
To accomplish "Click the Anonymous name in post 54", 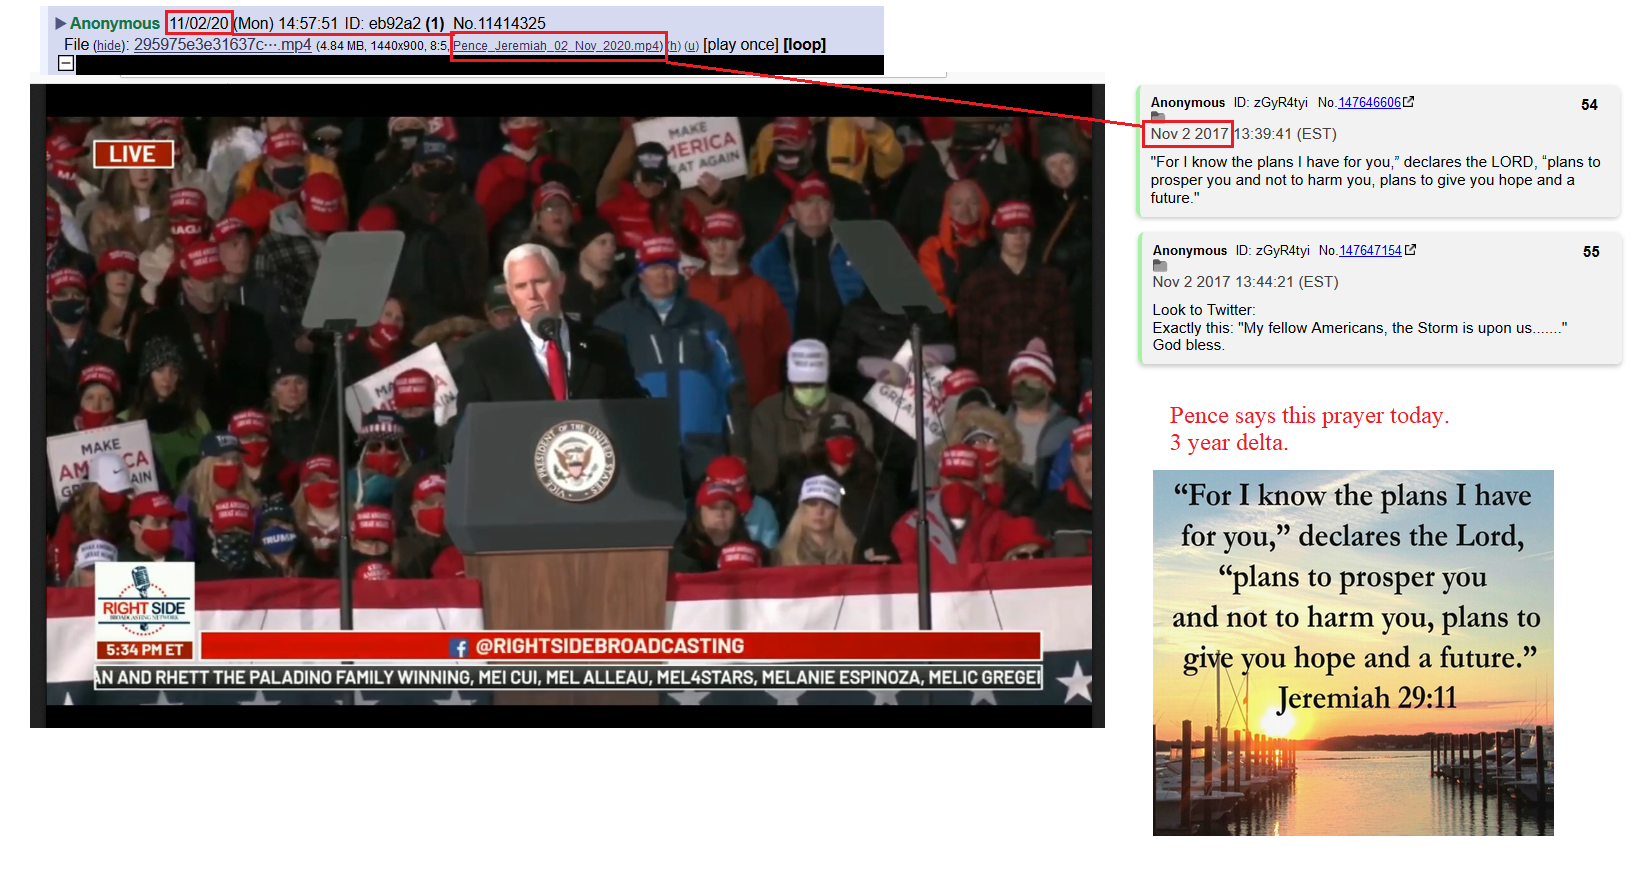I will 1188,103.
